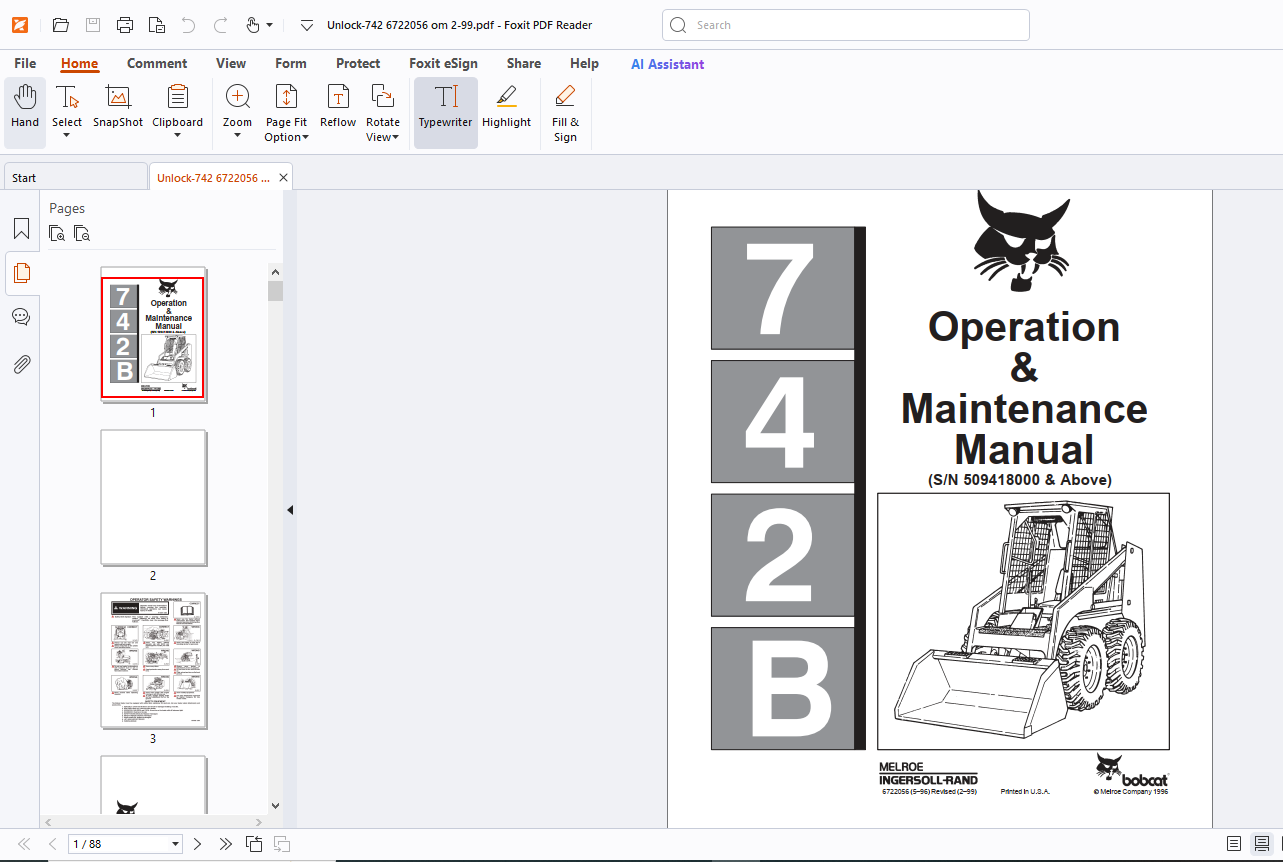Click the enlarge thumbnails icon in Pages panel
Viewport: 1283px width, 862px height.
click(x=58, y=234)
